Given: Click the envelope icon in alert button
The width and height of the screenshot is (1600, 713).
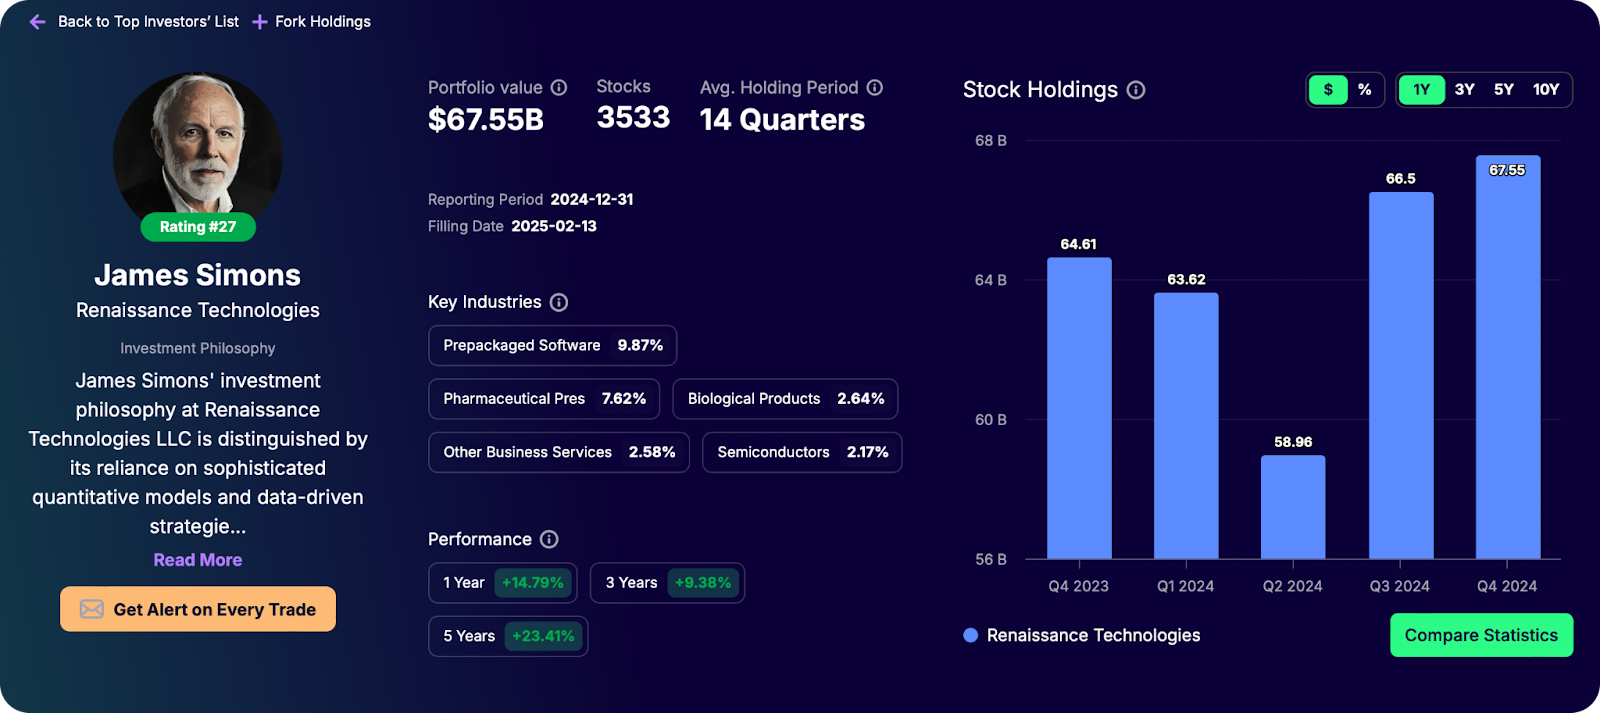Looking at the screenshot, I should tap(92, 609).
